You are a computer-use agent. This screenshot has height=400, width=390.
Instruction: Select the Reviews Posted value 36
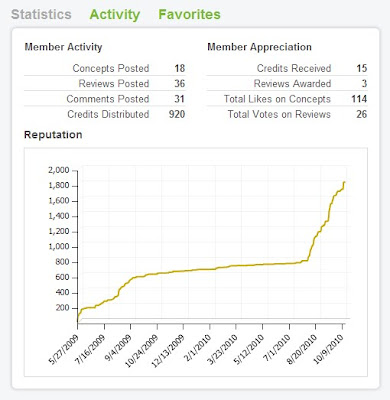point(179,84)
